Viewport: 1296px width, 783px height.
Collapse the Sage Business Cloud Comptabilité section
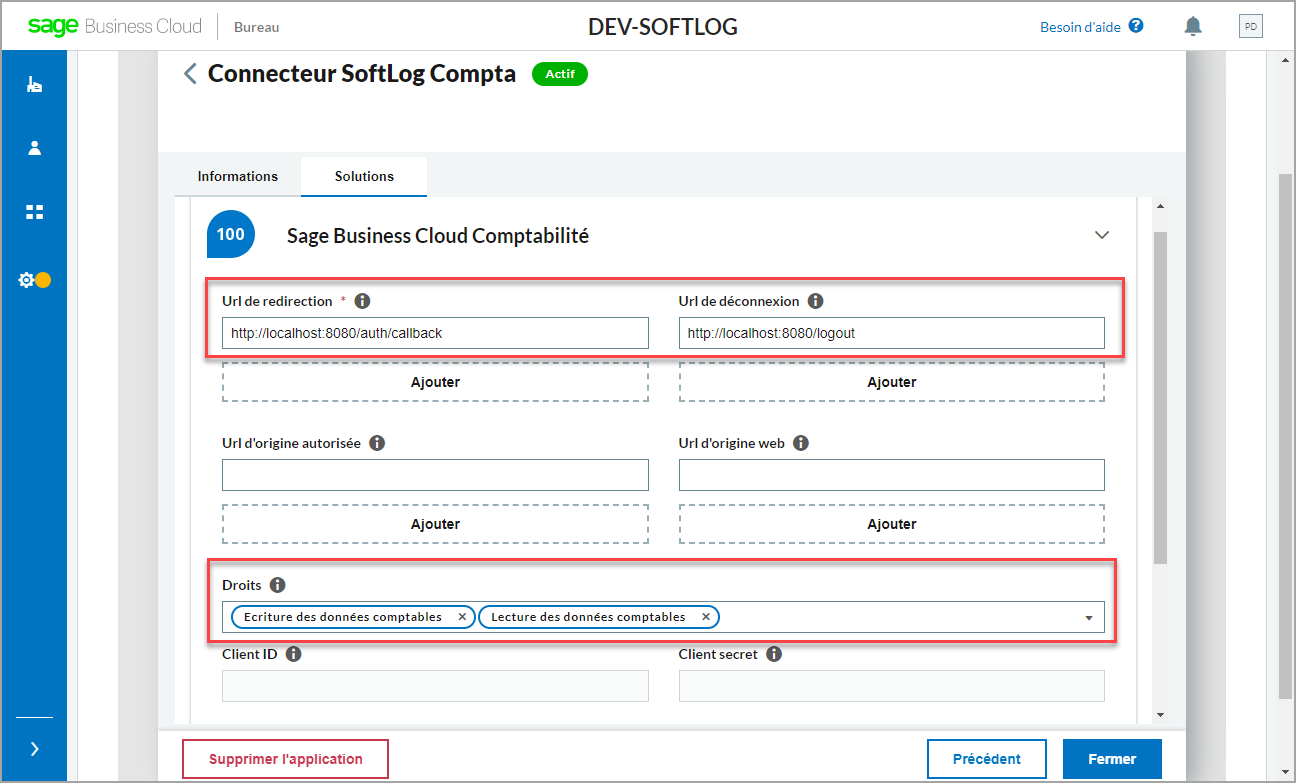pyautogui.click(x=1102, y=235)
